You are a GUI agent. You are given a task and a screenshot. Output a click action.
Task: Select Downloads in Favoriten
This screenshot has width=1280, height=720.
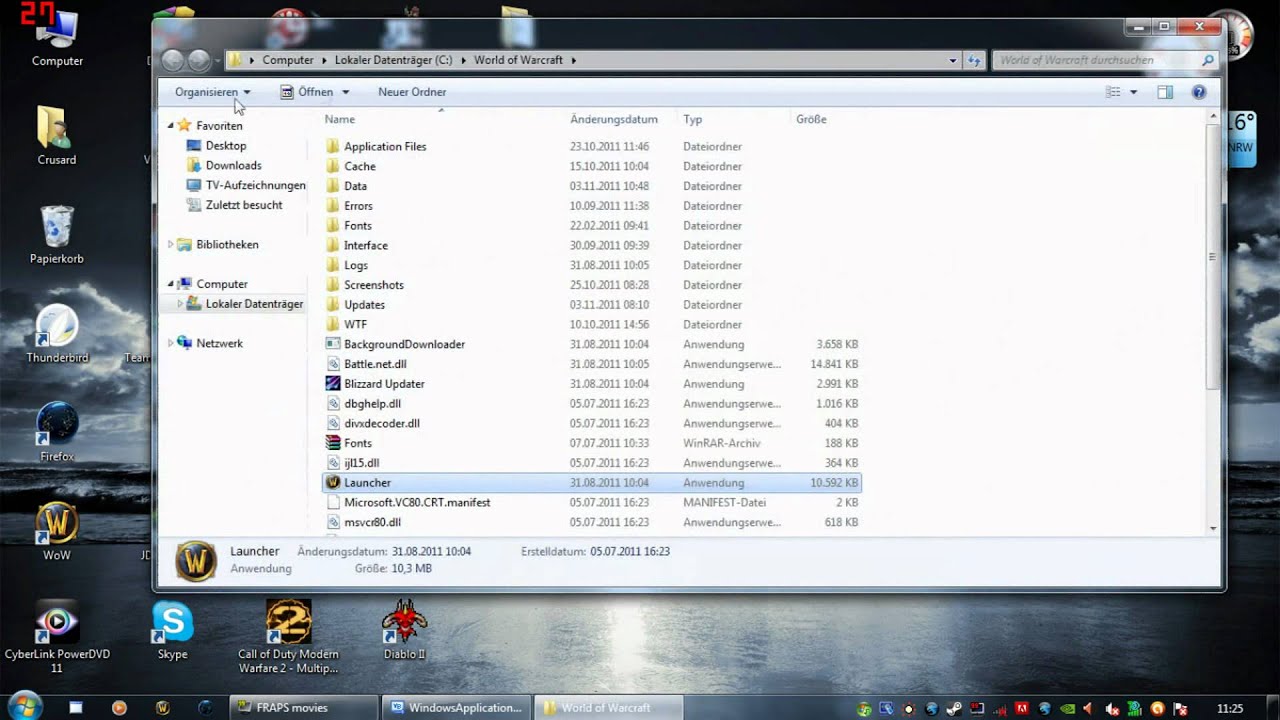(x=234, y=166)
